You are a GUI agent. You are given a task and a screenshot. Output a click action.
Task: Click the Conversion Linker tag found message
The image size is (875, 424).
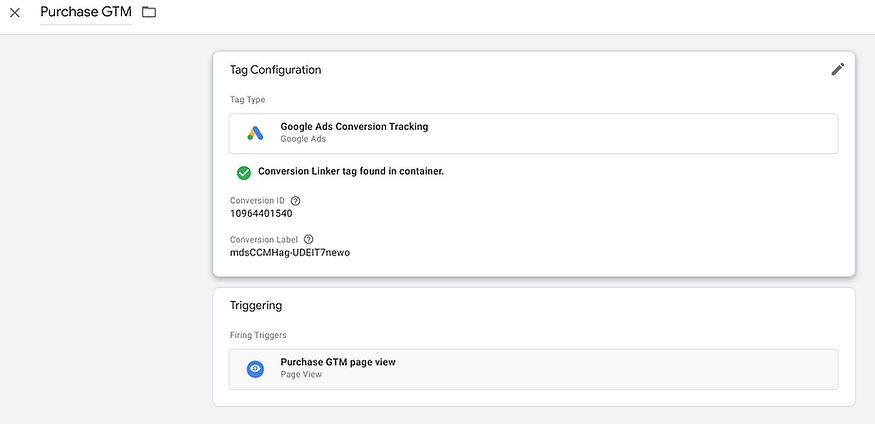[x=351, y=171]
